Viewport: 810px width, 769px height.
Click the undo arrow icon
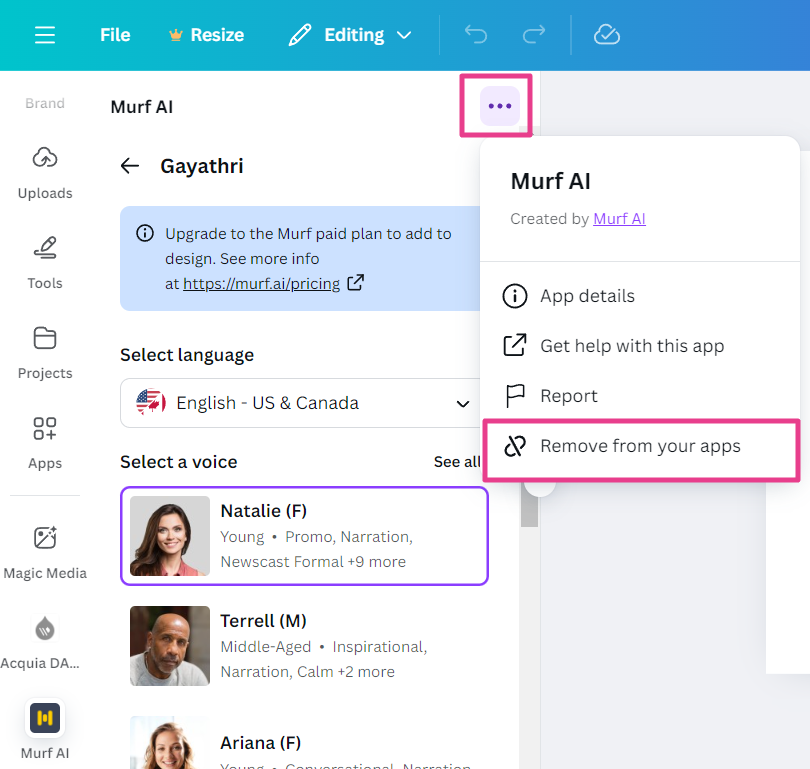pos(476,35)
